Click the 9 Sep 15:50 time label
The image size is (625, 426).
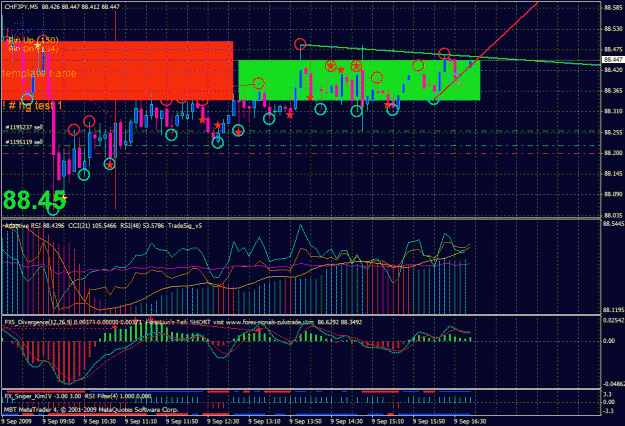tap(429, 421)
